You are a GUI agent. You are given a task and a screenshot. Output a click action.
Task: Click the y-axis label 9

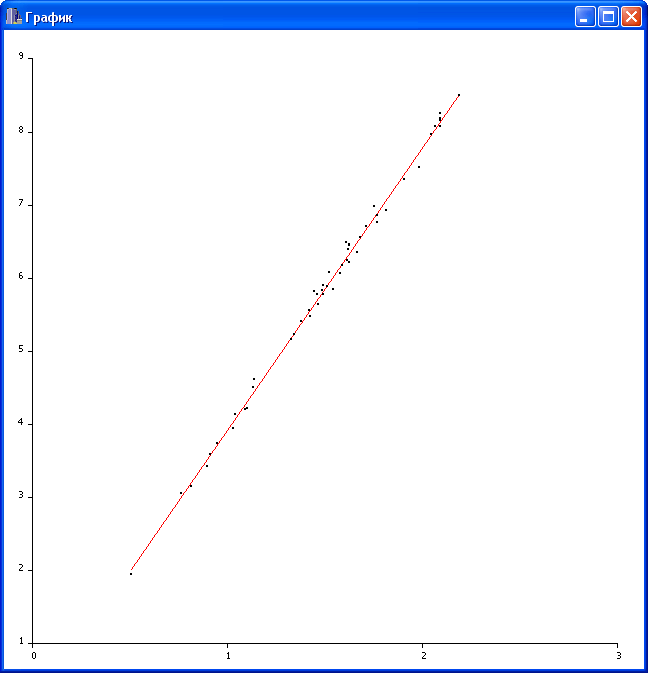20,58
